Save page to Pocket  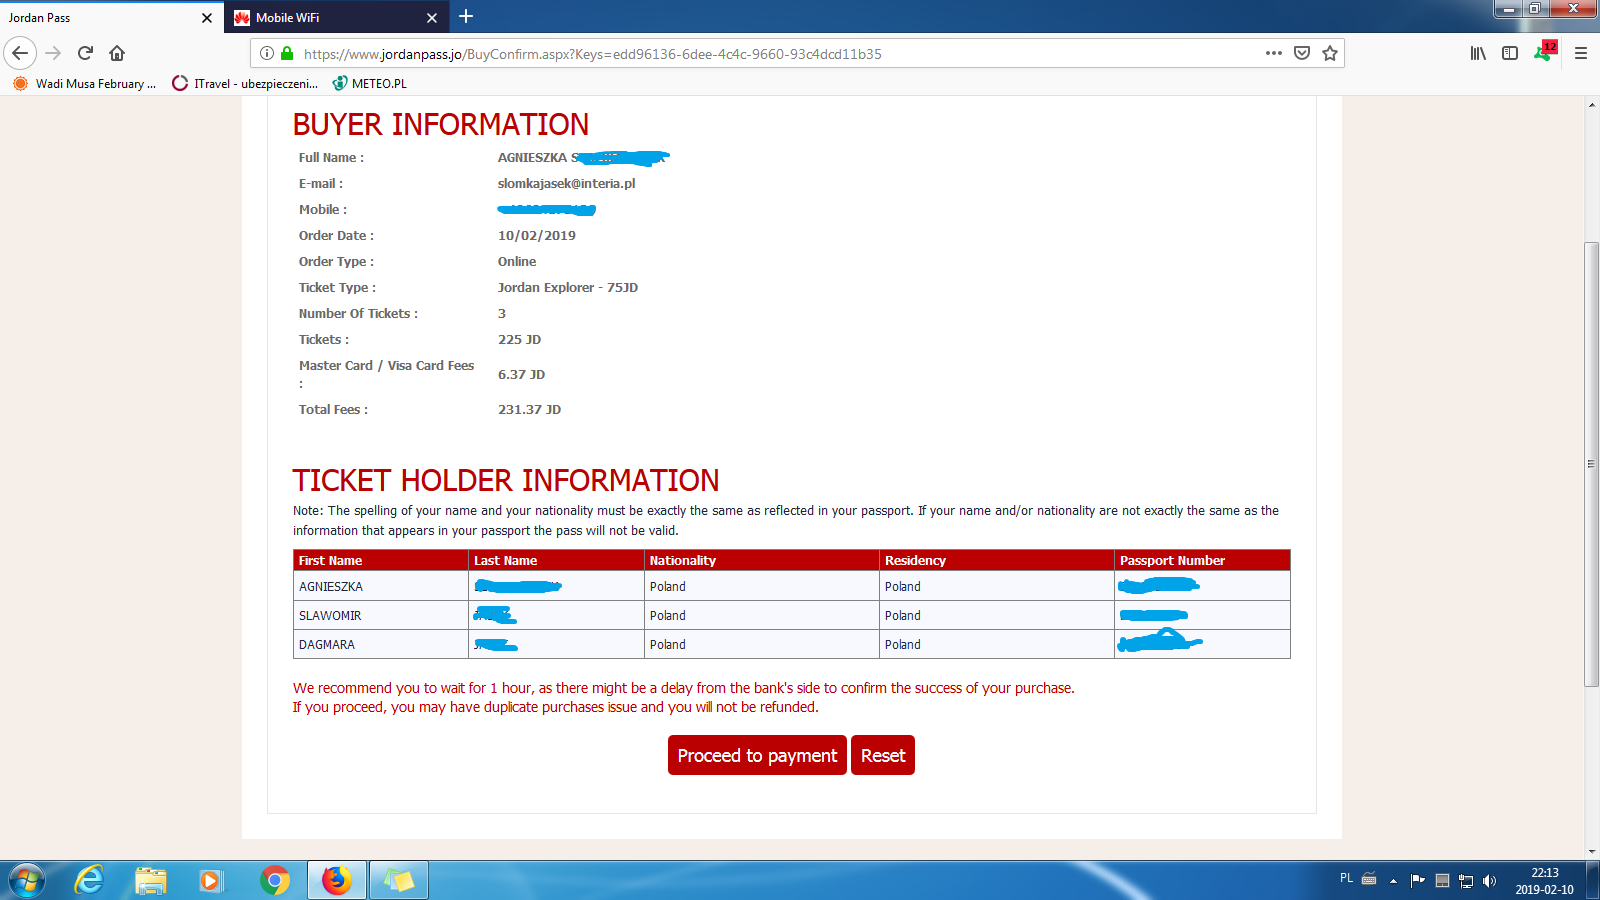[x=1302, y=53]
